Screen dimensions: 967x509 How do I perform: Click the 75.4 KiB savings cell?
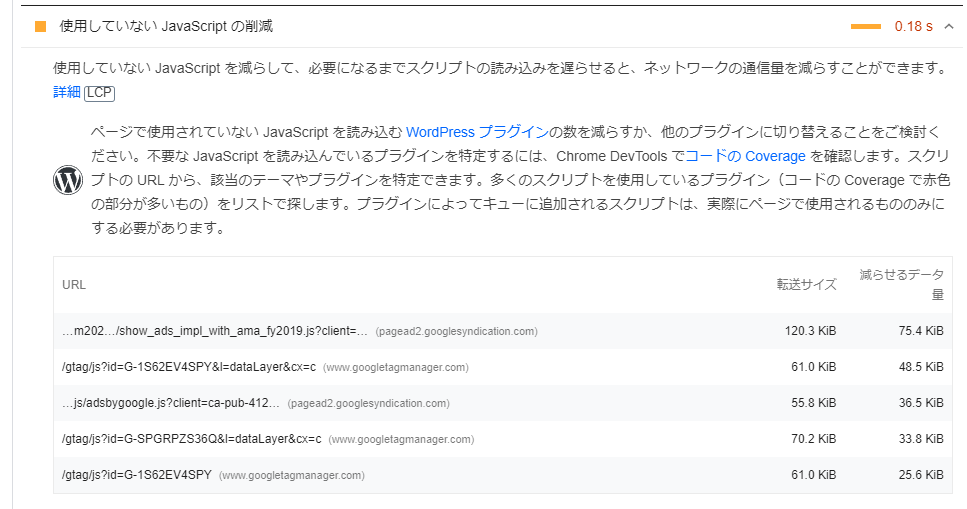click(921, 331)
